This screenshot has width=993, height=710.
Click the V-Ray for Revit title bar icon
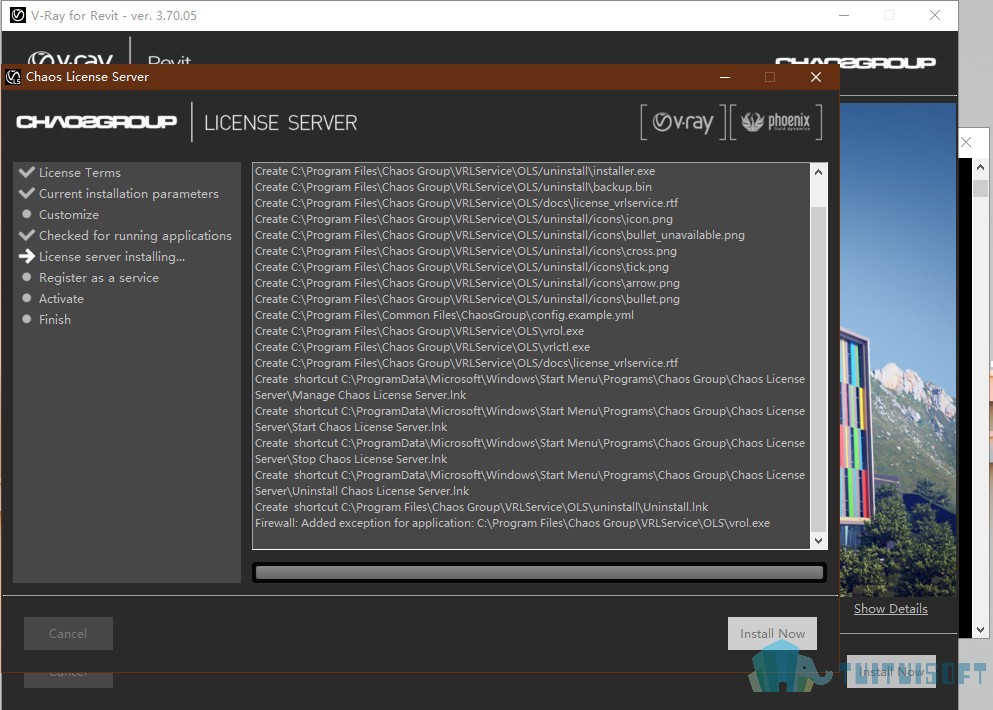[18, 15]
